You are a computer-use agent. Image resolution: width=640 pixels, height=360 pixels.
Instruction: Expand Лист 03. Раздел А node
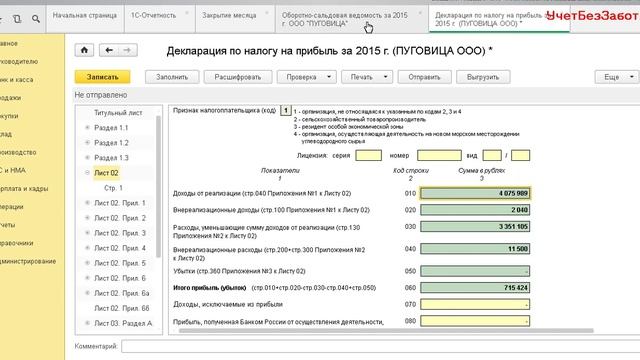pyautogui.click(x=87, y=323)
